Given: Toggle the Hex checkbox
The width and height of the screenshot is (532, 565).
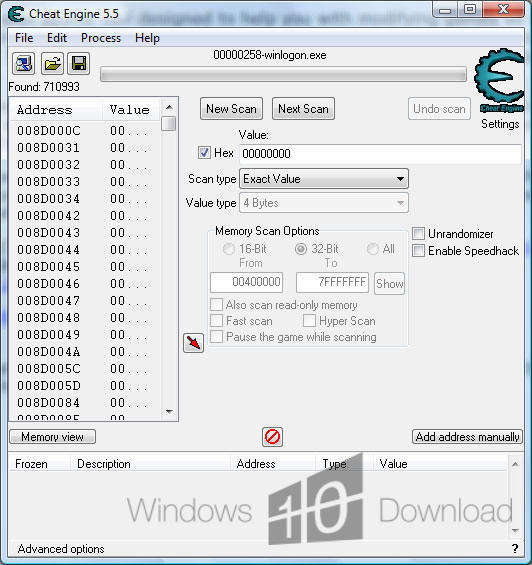Looking at the screenshot, I should [204, 152].
